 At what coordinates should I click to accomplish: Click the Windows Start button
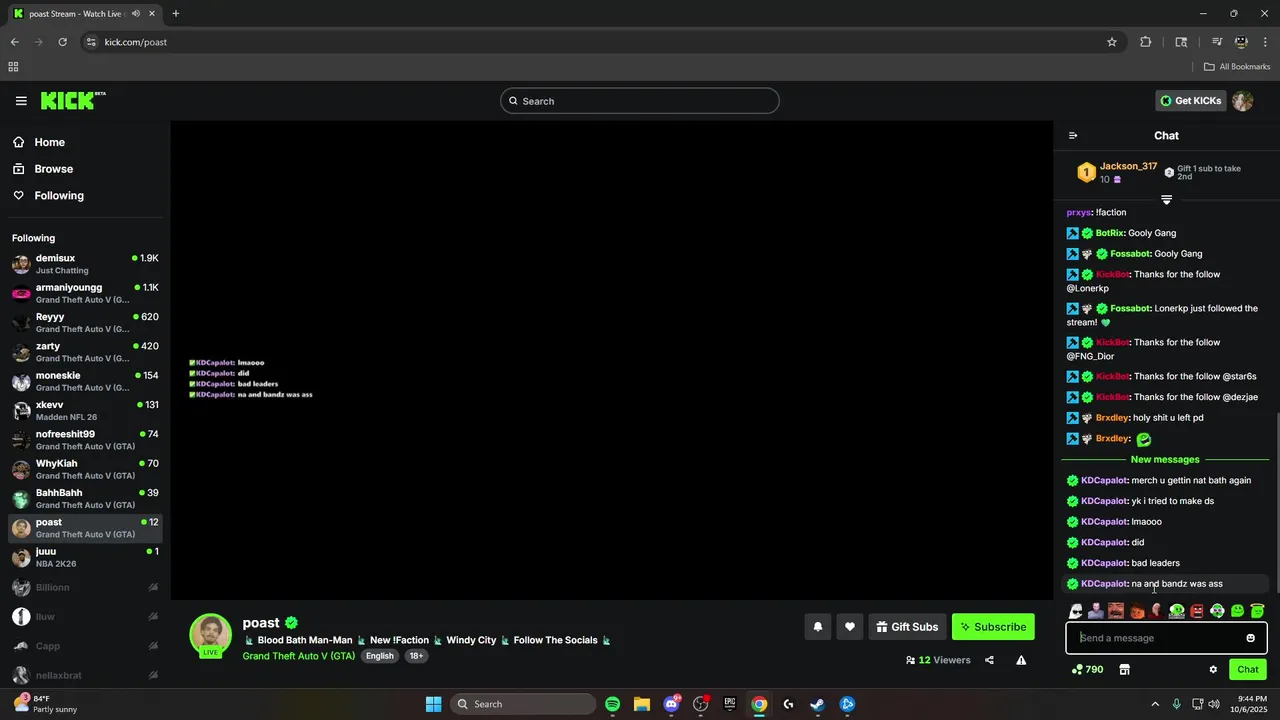pos(433,704)
